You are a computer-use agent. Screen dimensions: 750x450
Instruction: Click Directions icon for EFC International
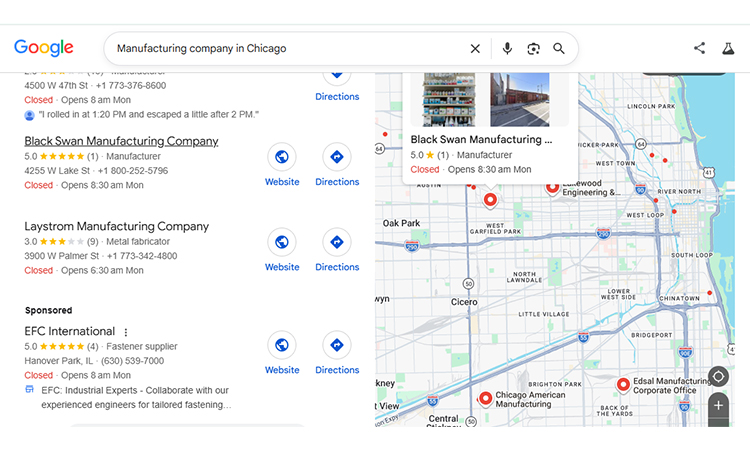point(337,345)
